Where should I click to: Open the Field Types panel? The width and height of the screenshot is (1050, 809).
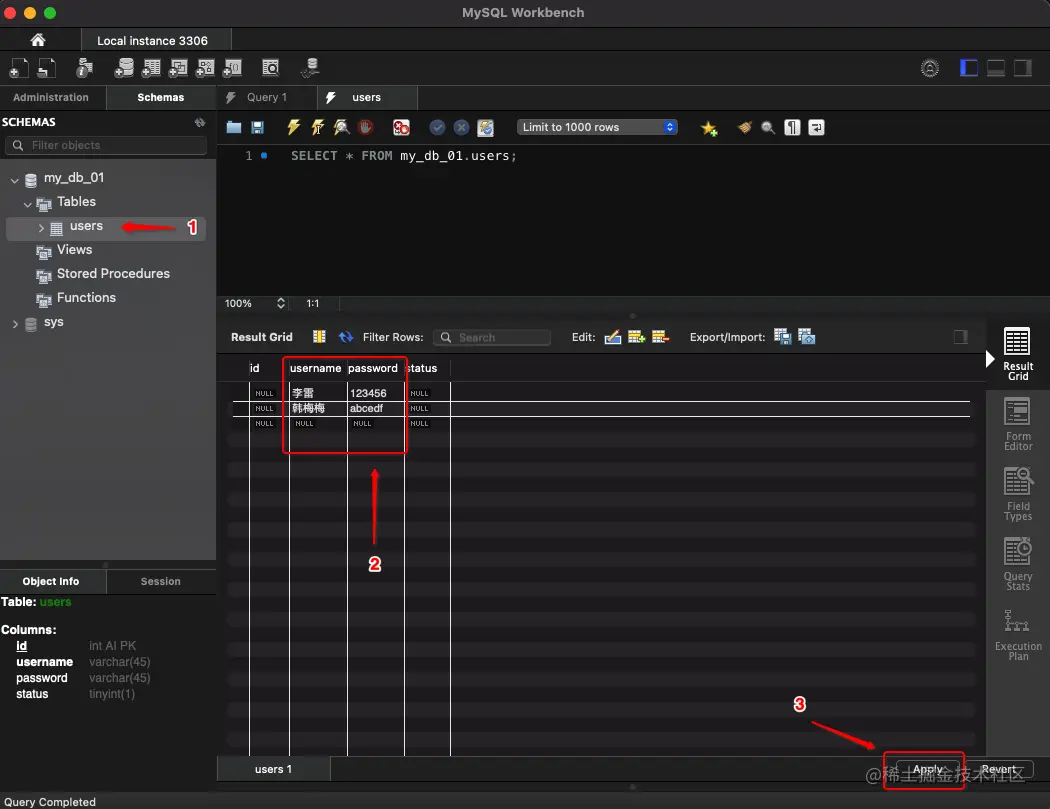point(1018,495)
